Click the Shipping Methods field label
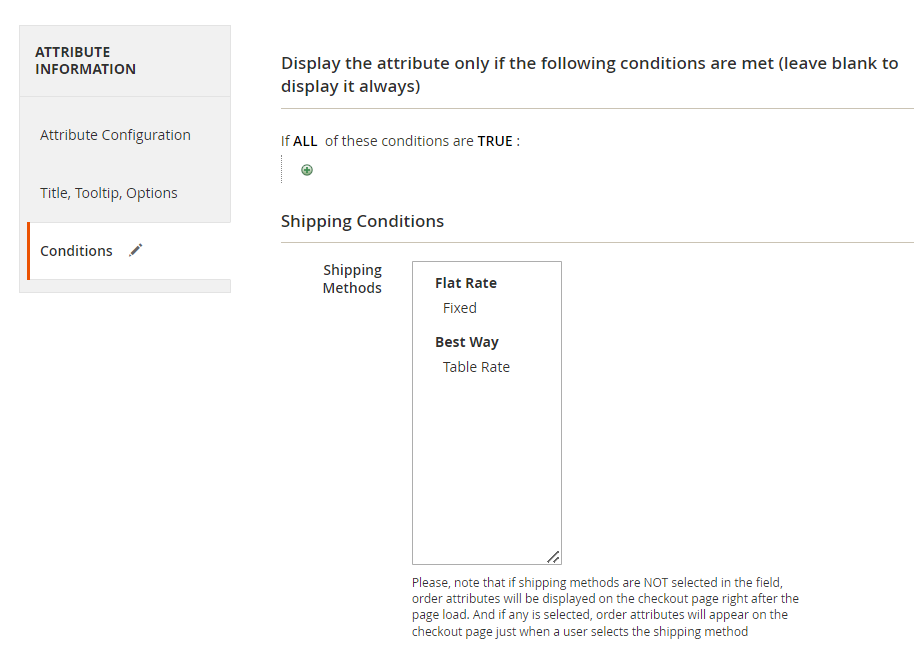The image size is (914, 647). pos(352,279)
